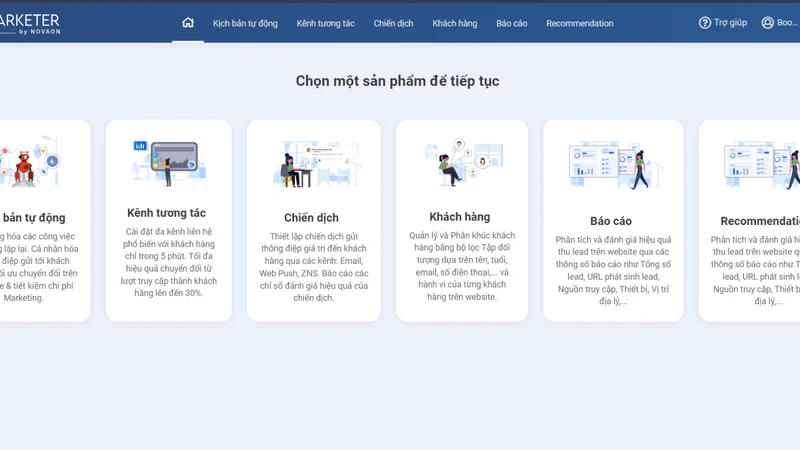
Task: Open Kênh tương tác menu
Action: (x=326, y=23)
